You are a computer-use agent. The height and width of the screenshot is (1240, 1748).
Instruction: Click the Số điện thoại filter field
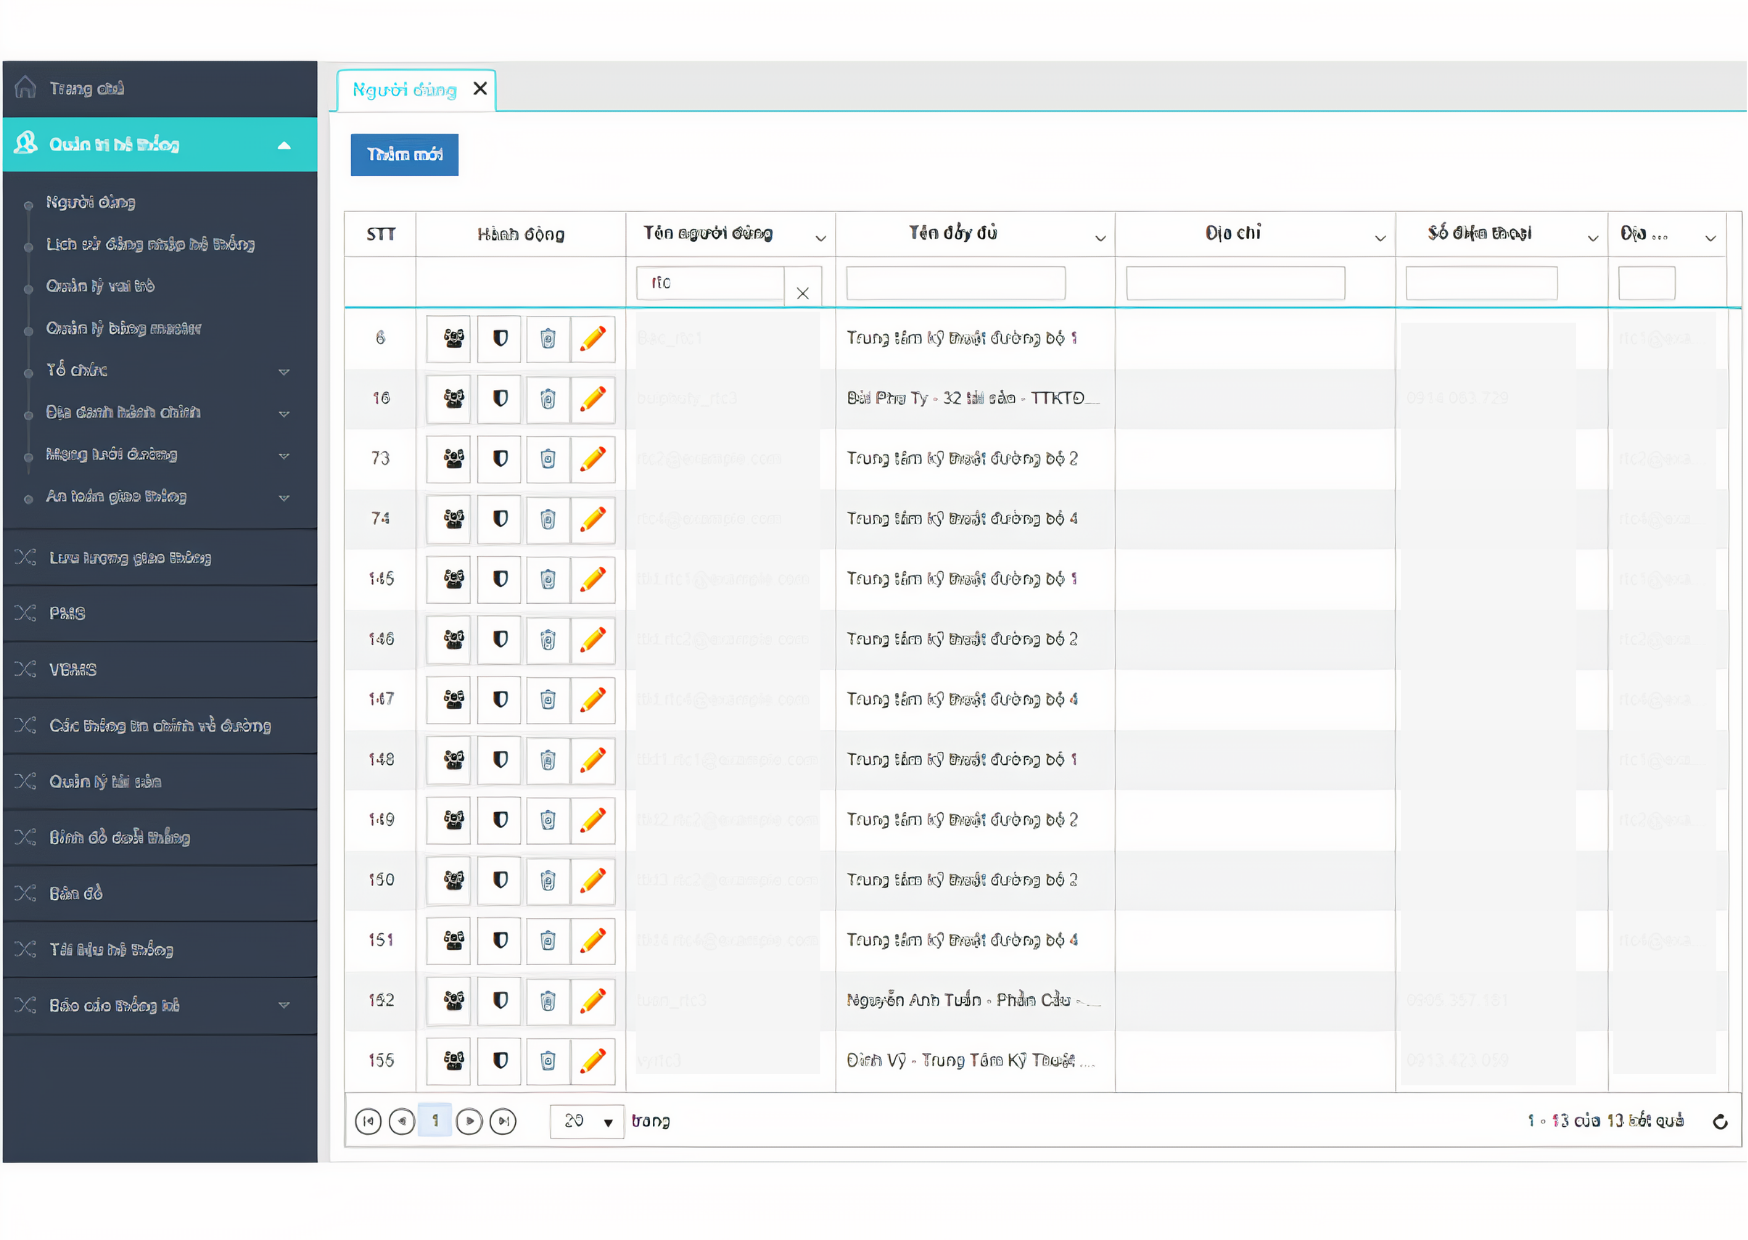[1482, 283]
